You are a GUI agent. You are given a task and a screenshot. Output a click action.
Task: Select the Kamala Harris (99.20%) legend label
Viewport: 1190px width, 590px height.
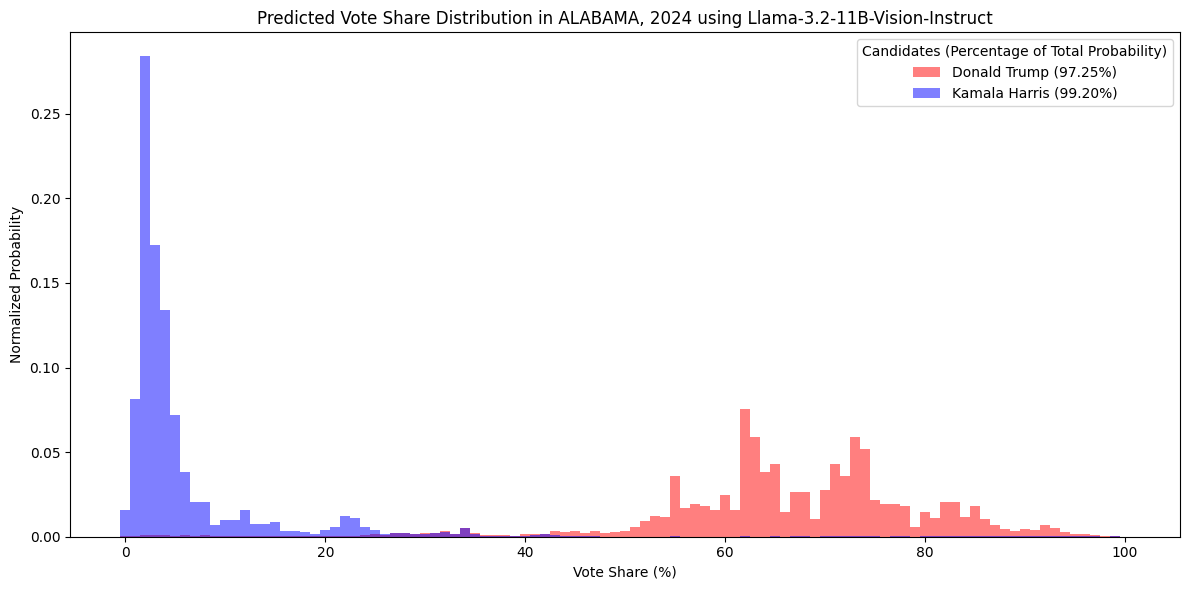click(1034, 93)
